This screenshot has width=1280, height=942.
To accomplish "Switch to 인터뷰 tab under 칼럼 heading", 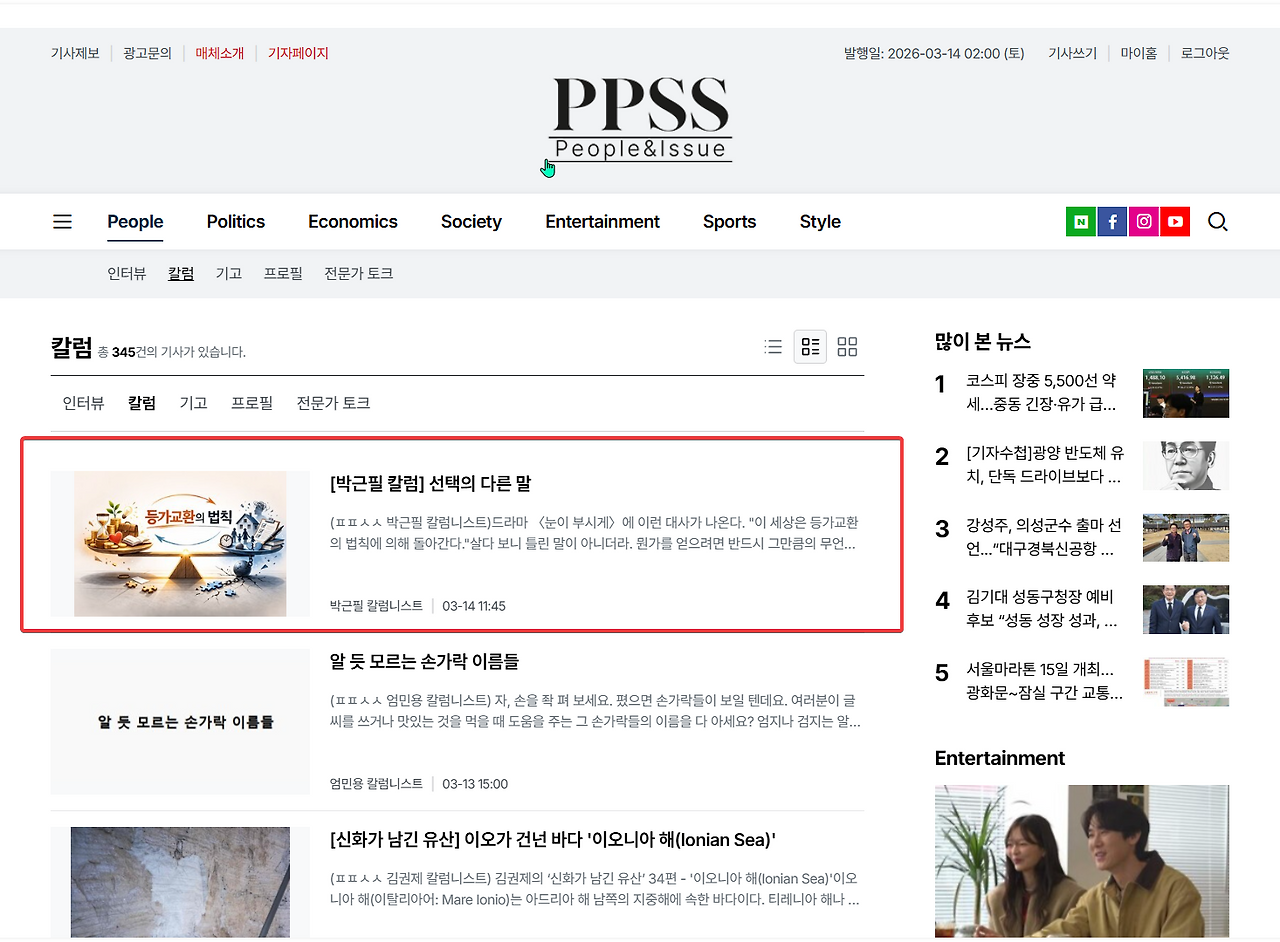I will tap(83, 403).
